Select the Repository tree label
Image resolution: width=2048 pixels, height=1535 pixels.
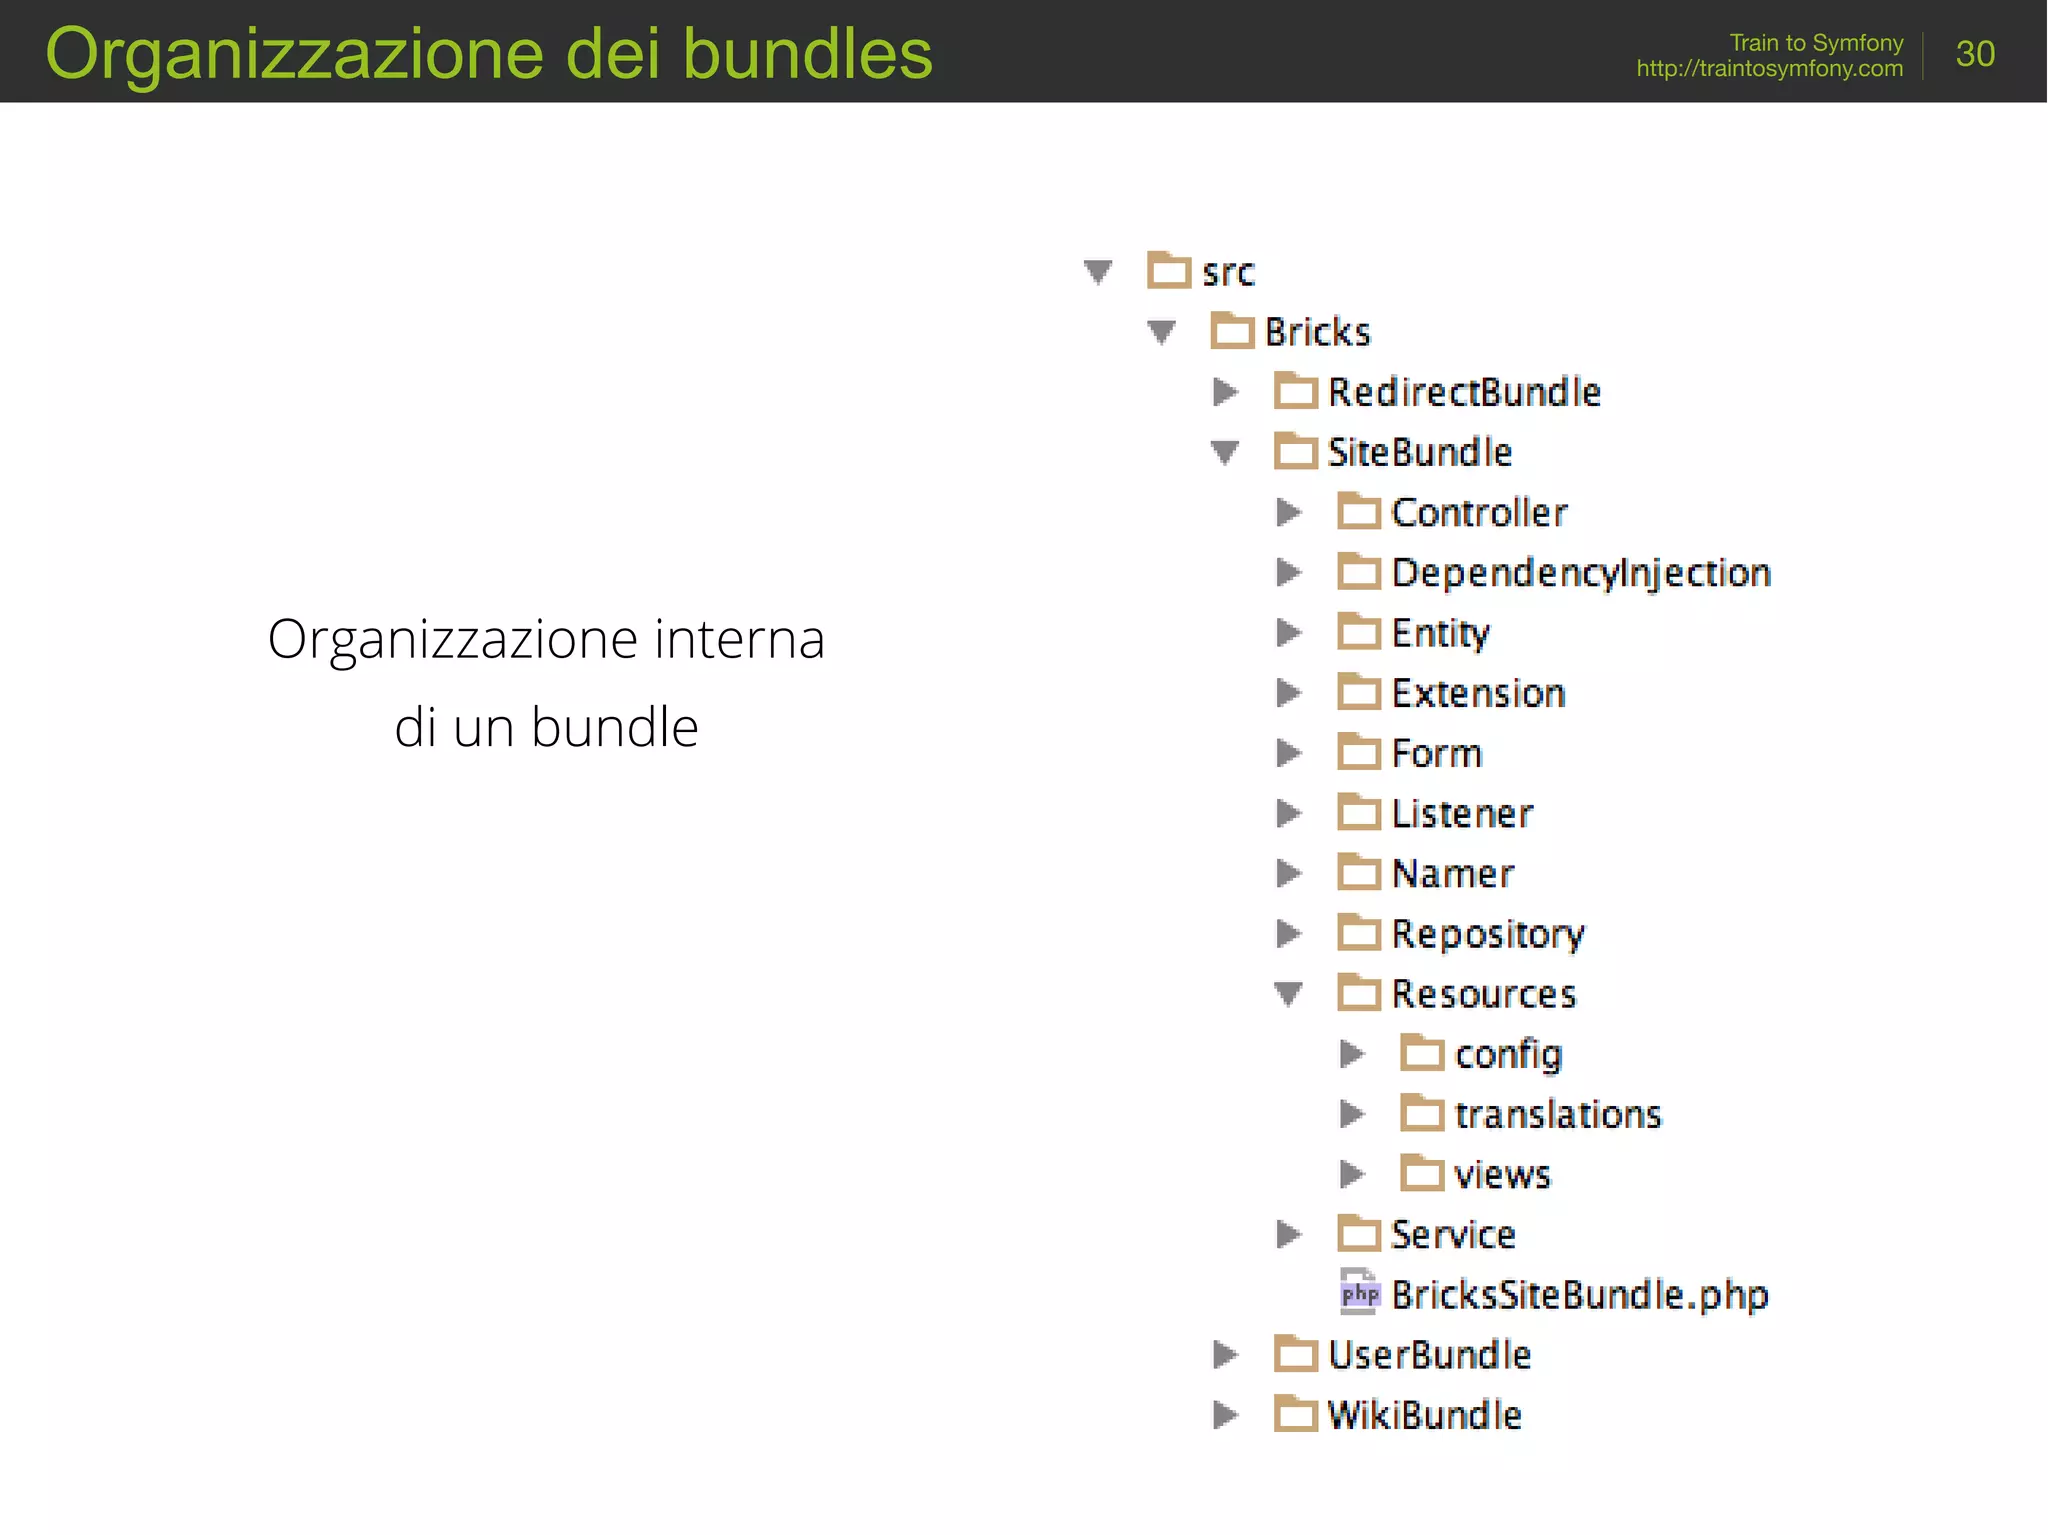(x=1488, y=935)
